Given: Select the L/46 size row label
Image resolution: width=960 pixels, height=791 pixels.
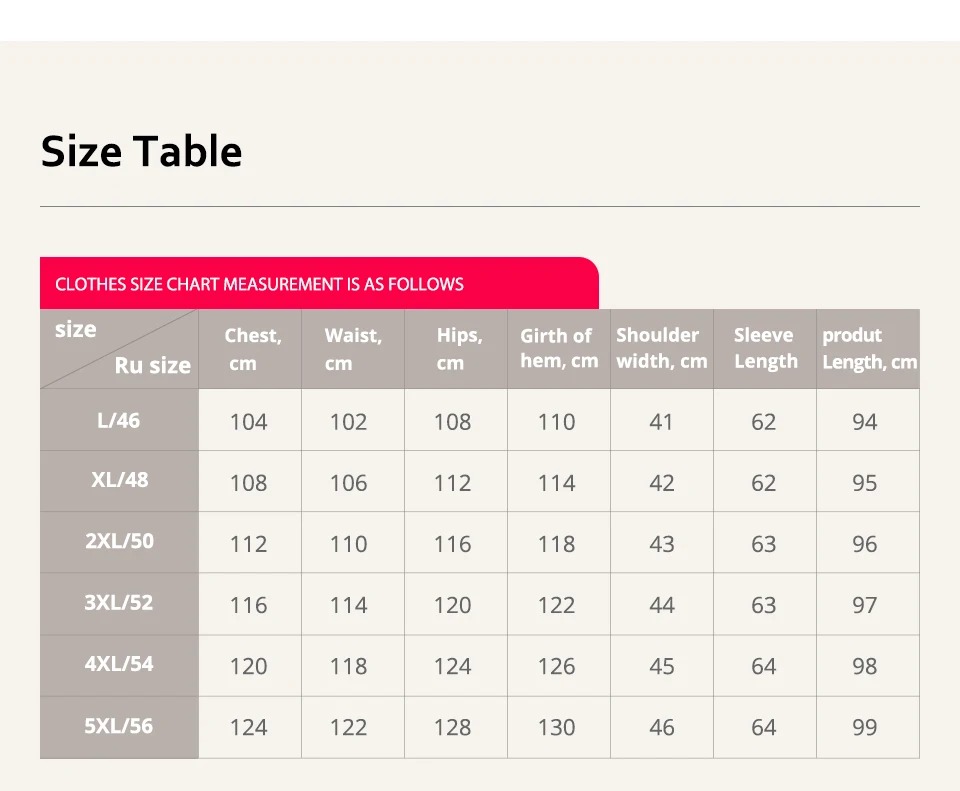Looking at the screenshot, I should coord(119,420).
